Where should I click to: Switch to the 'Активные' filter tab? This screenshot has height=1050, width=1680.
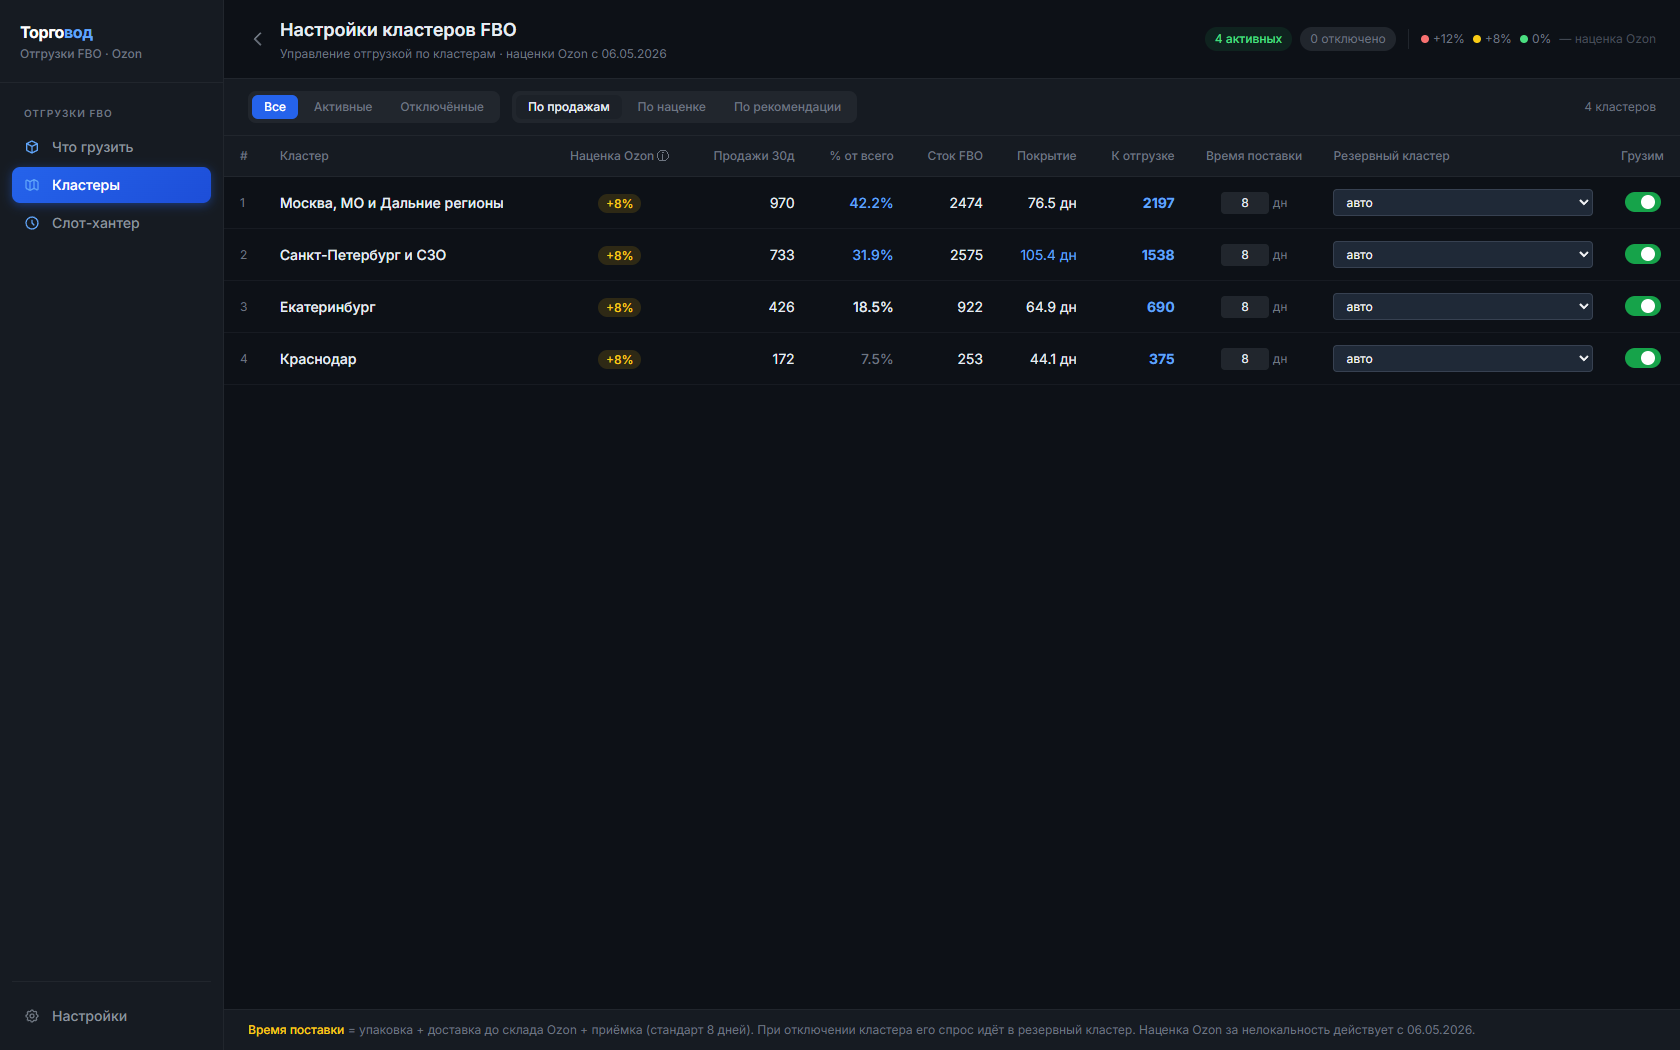point(343,107)
